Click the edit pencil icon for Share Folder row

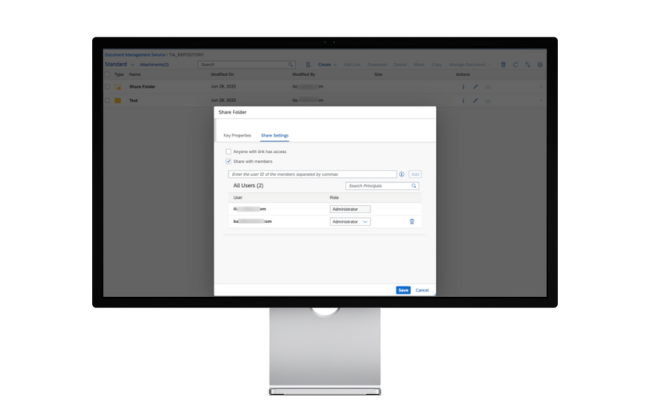476,87
